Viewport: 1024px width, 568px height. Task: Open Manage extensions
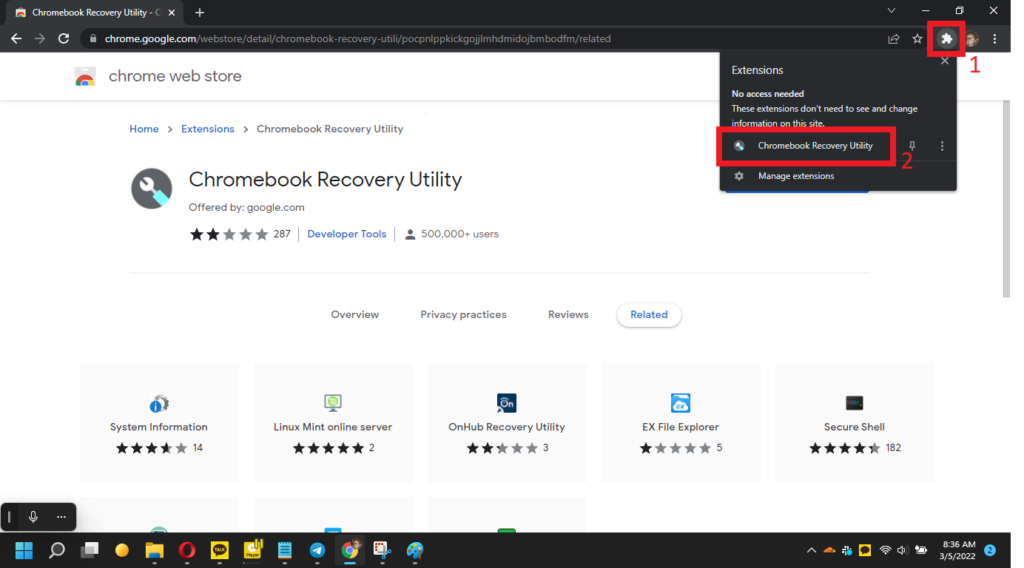point(795,176)
